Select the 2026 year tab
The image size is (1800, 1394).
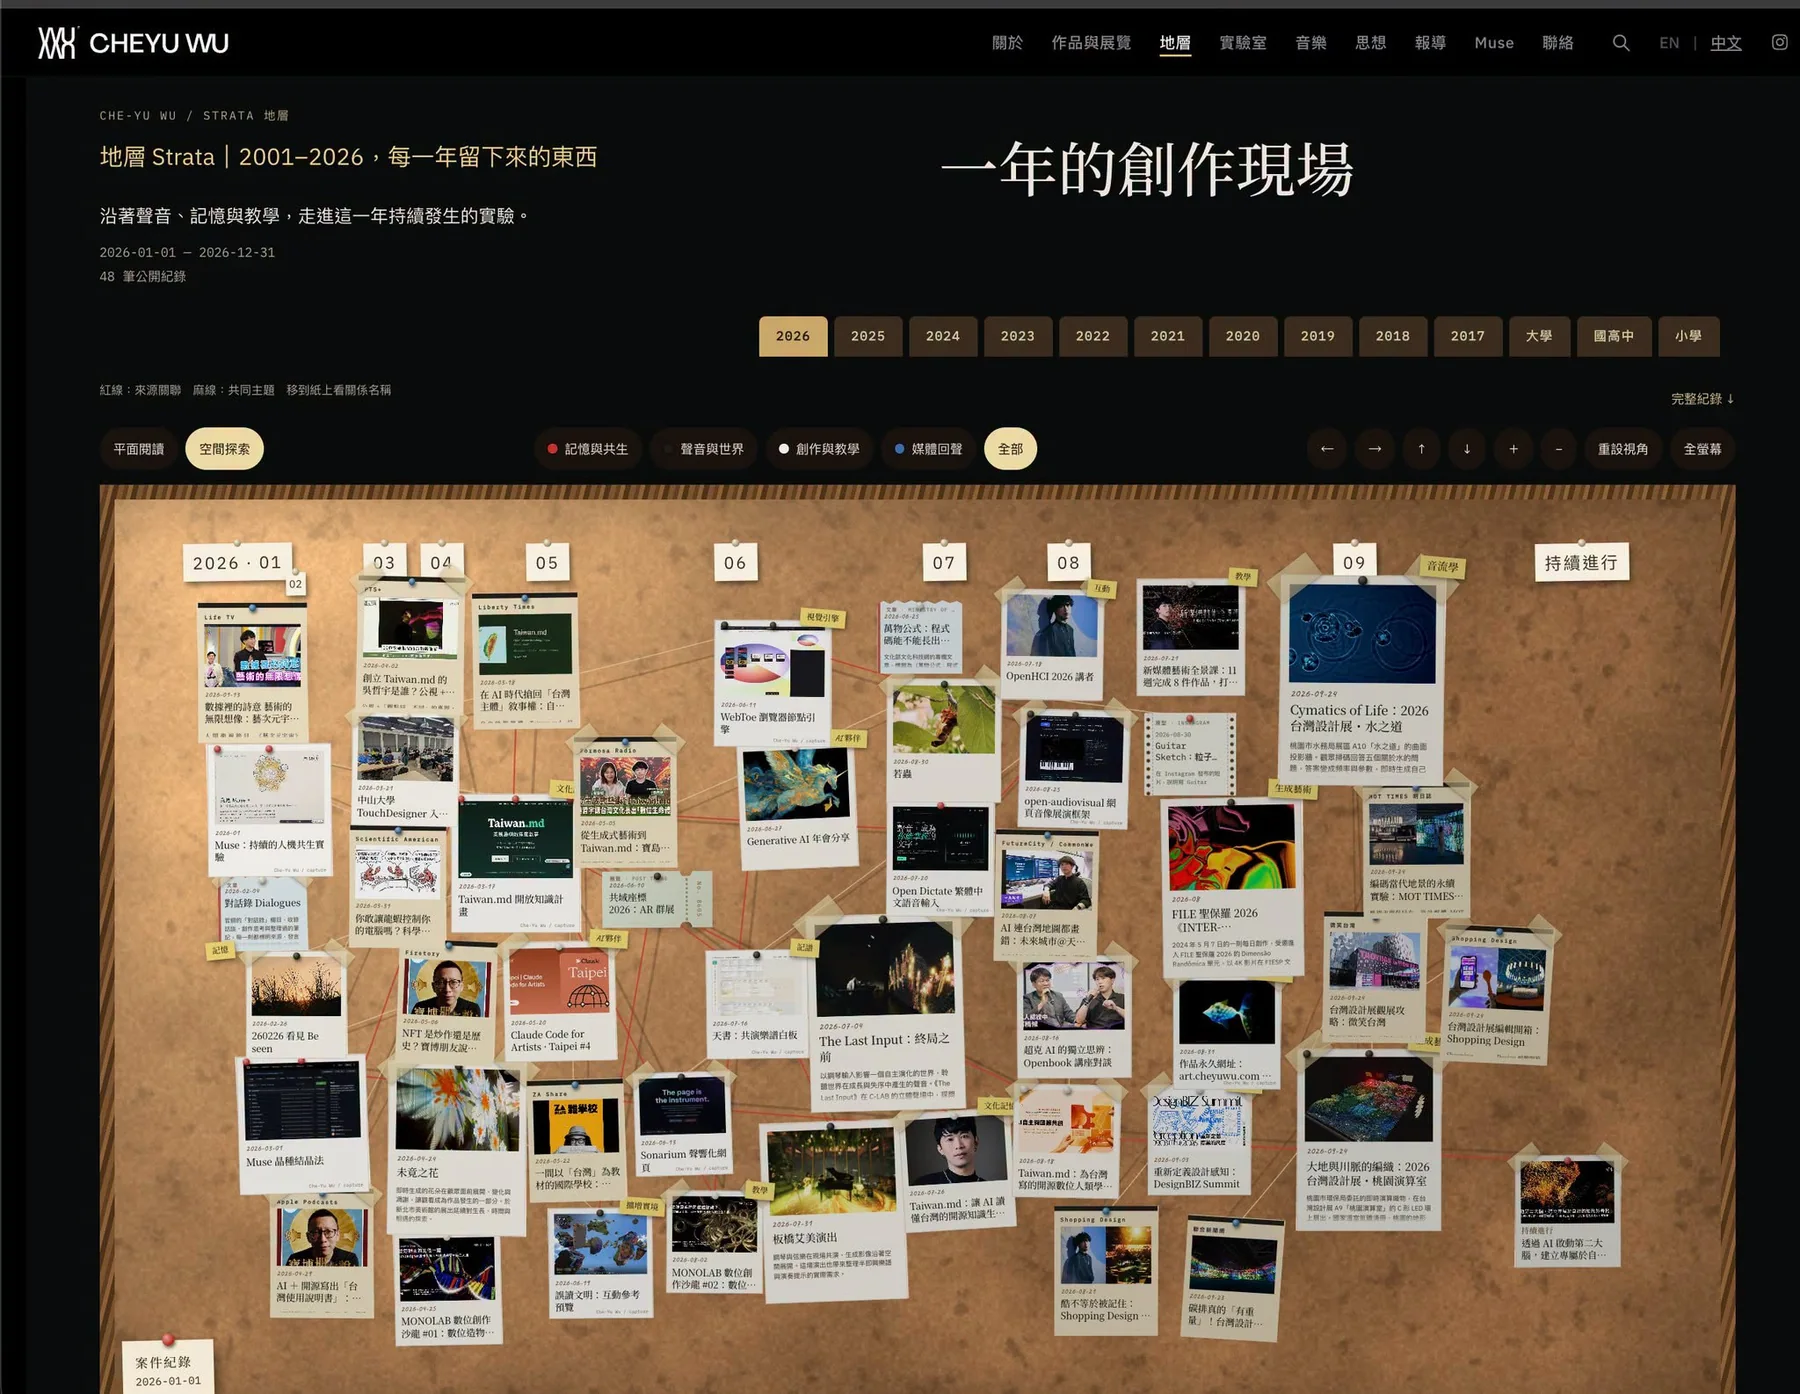[x=793, y=336]
